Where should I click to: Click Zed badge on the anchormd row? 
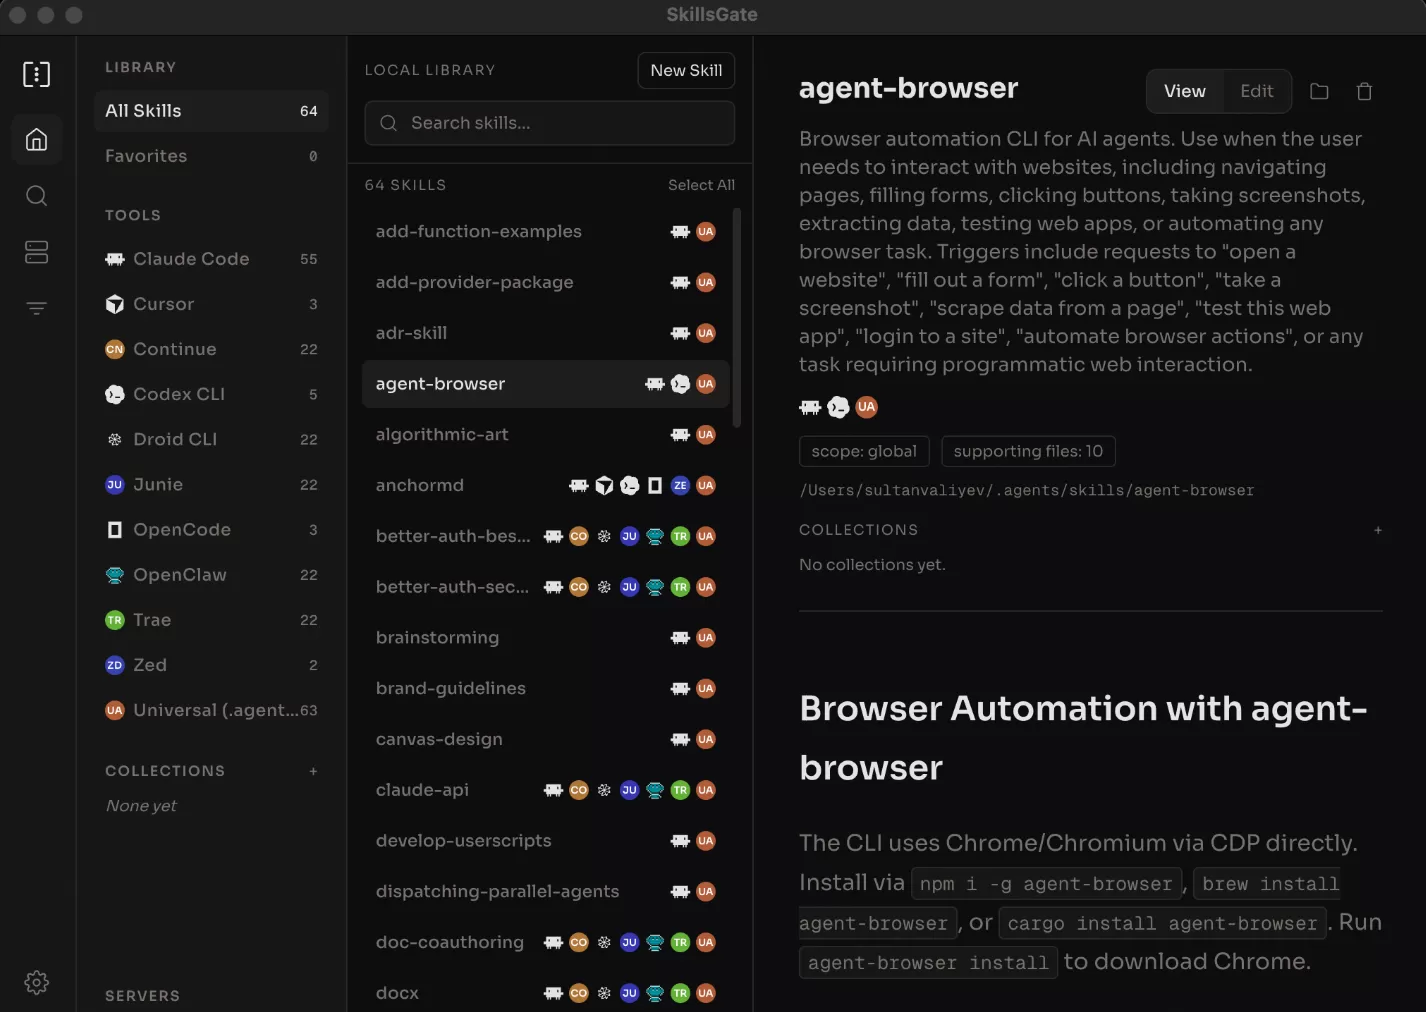(680, 485)
